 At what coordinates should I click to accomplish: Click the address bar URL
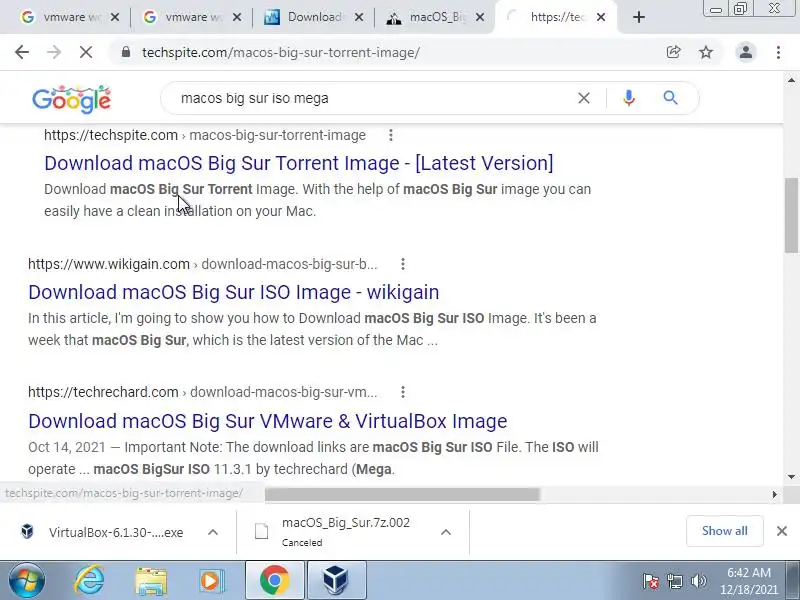[281, 53]
